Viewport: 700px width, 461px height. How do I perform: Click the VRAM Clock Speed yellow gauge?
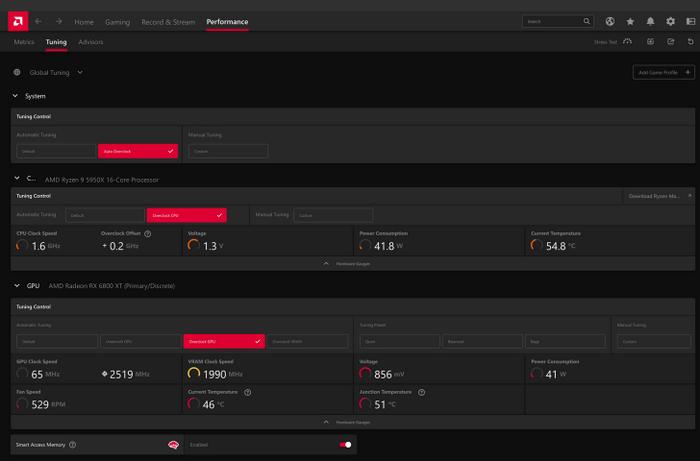pyautogui.click(x=194, y=374)
